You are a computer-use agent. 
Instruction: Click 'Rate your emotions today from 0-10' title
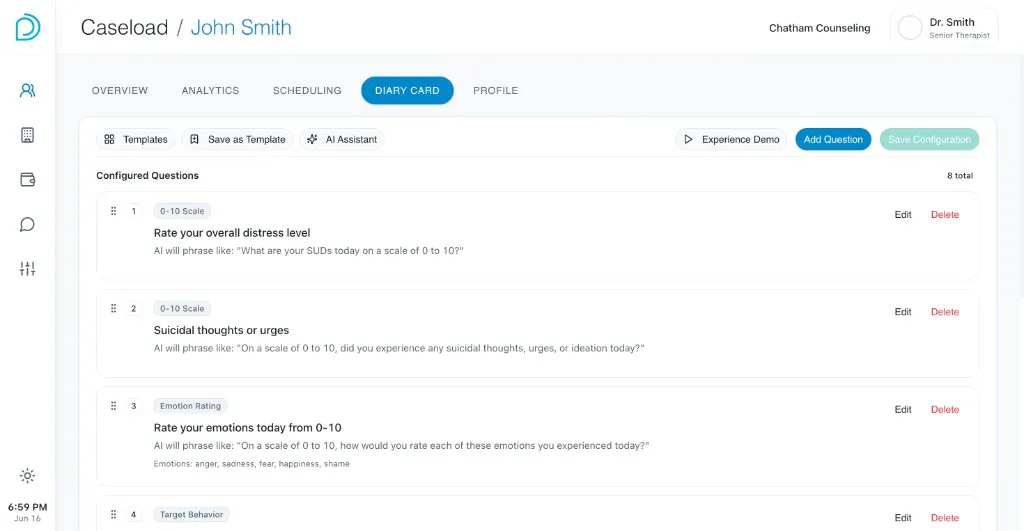coord(248,428)
